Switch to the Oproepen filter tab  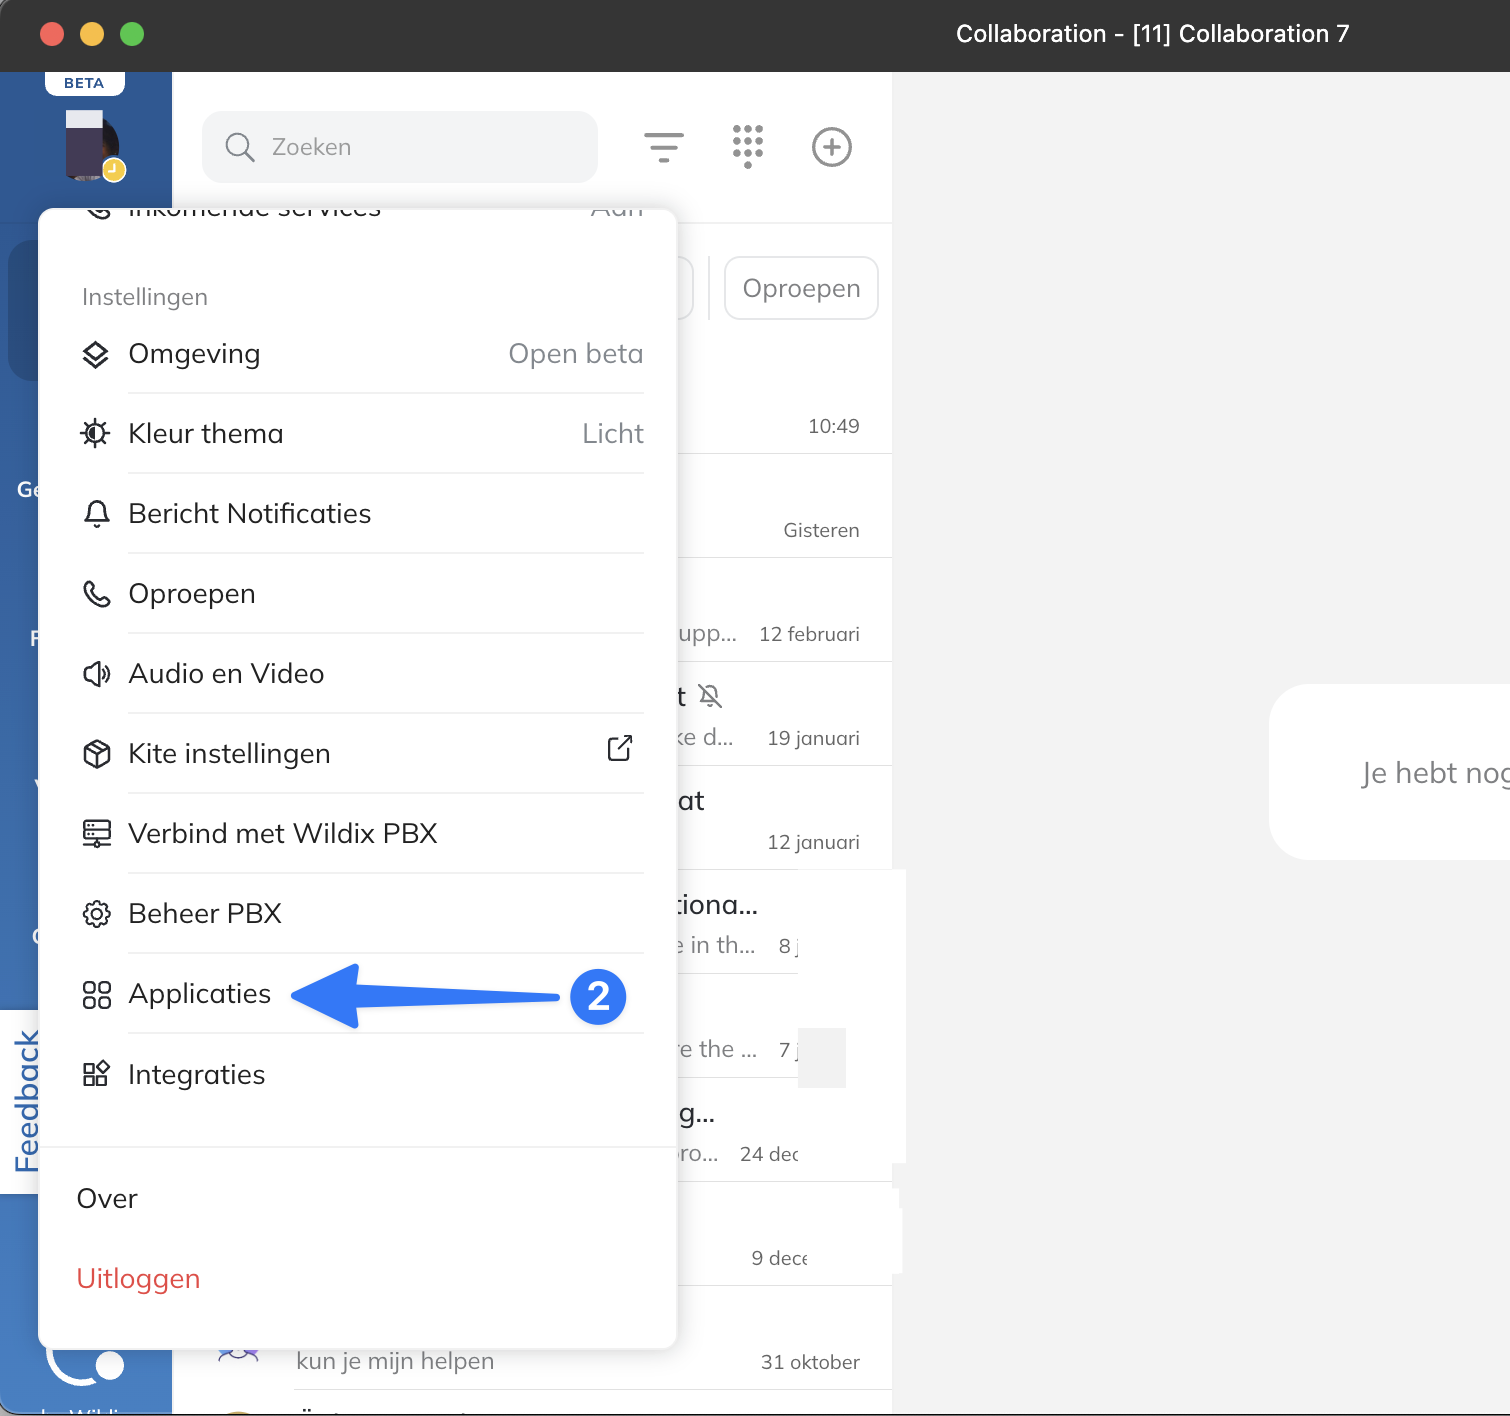[x=801, y=288]
